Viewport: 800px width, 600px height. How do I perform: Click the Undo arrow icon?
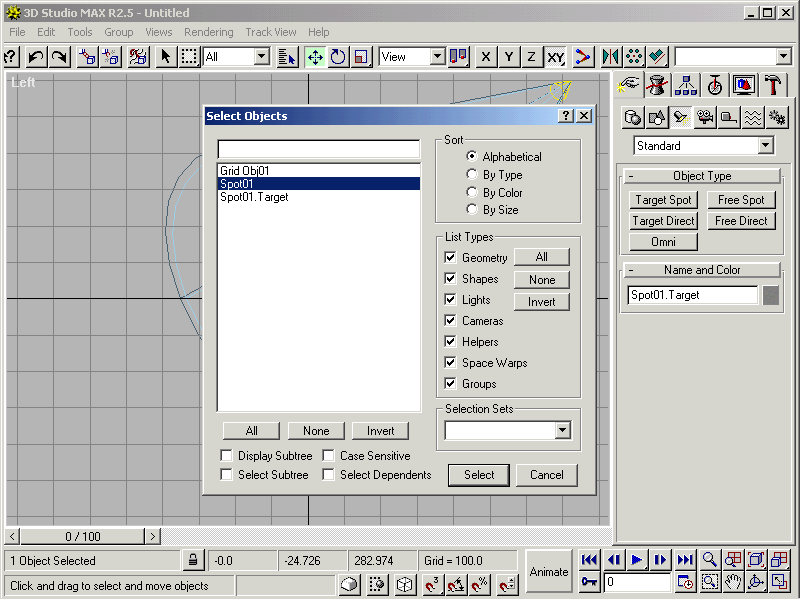pos(36,57)
